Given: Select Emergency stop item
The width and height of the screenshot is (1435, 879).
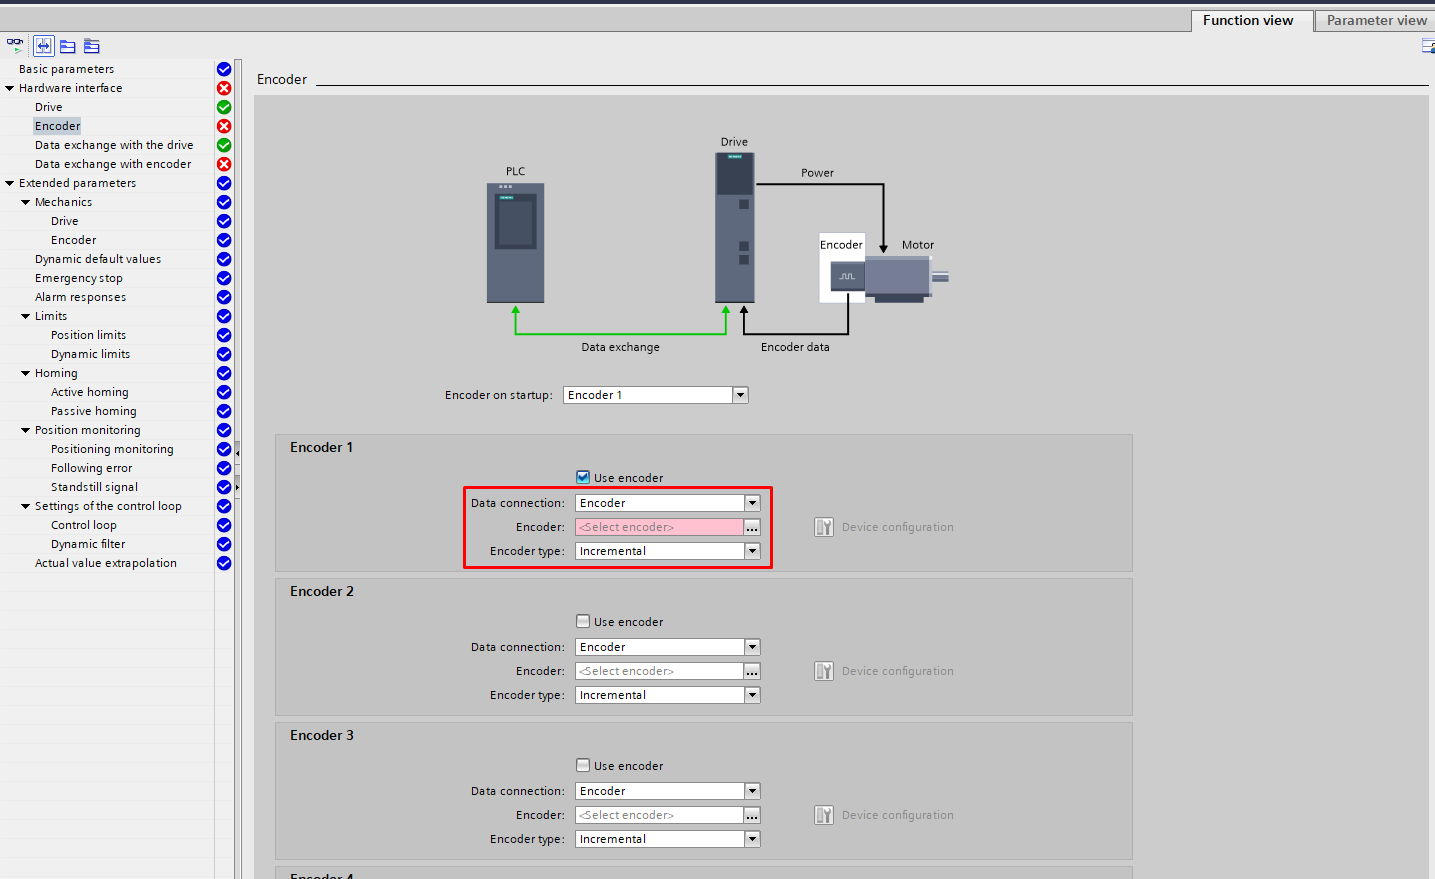Looking at the screenshot, I should point(79,278).
